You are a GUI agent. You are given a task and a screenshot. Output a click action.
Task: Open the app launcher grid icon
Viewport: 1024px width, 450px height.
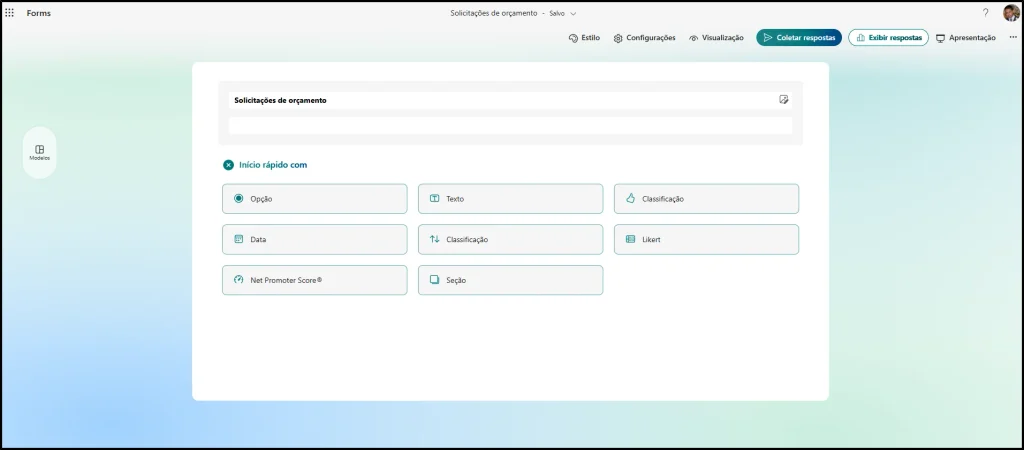(9, 12)
